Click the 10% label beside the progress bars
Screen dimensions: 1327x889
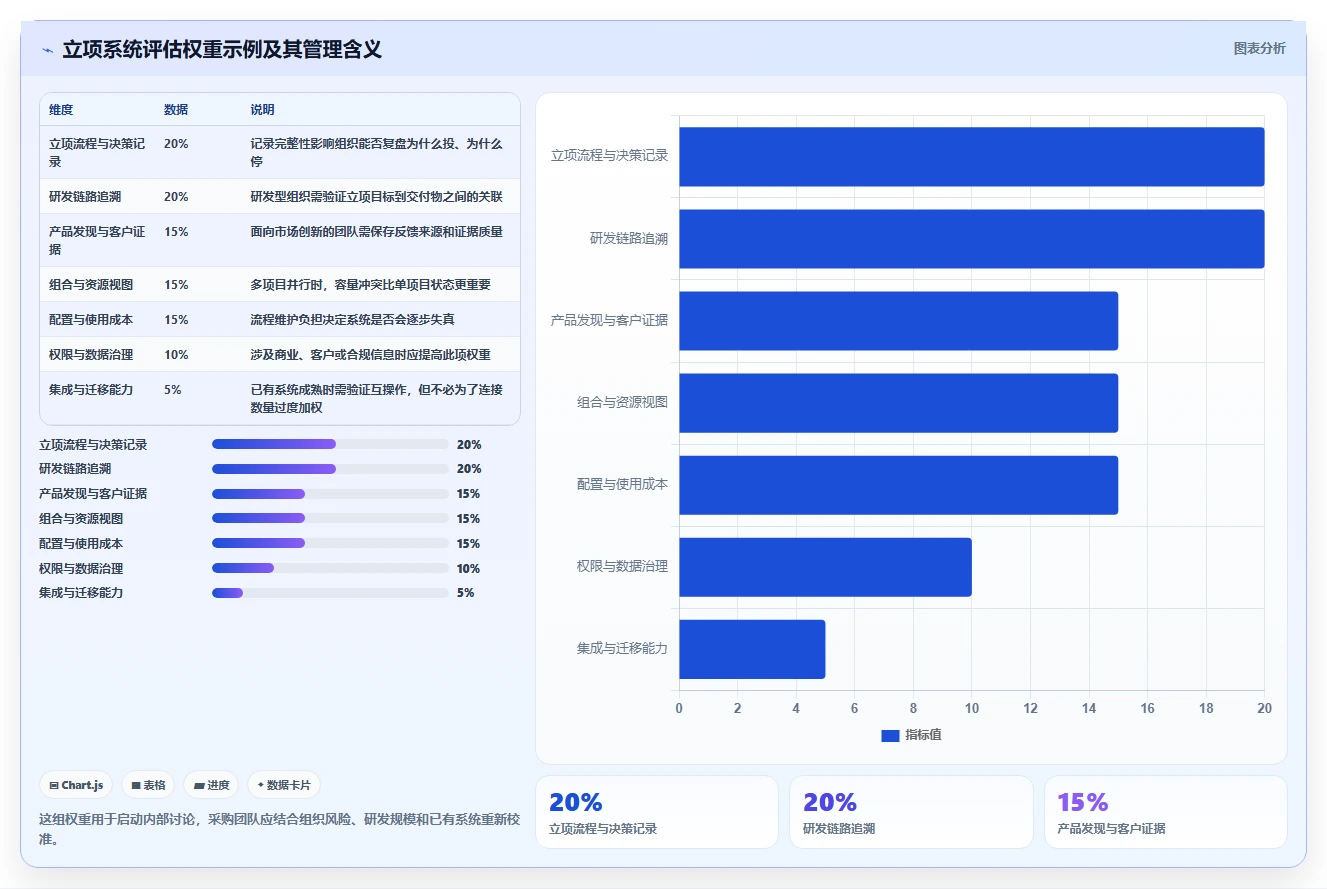pyautogui.click(x=468, y=568)
